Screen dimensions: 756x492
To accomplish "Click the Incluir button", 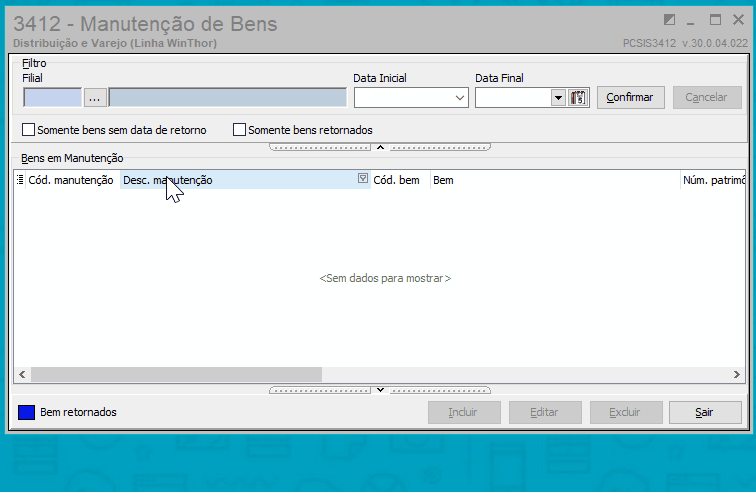I will point(464,412).
